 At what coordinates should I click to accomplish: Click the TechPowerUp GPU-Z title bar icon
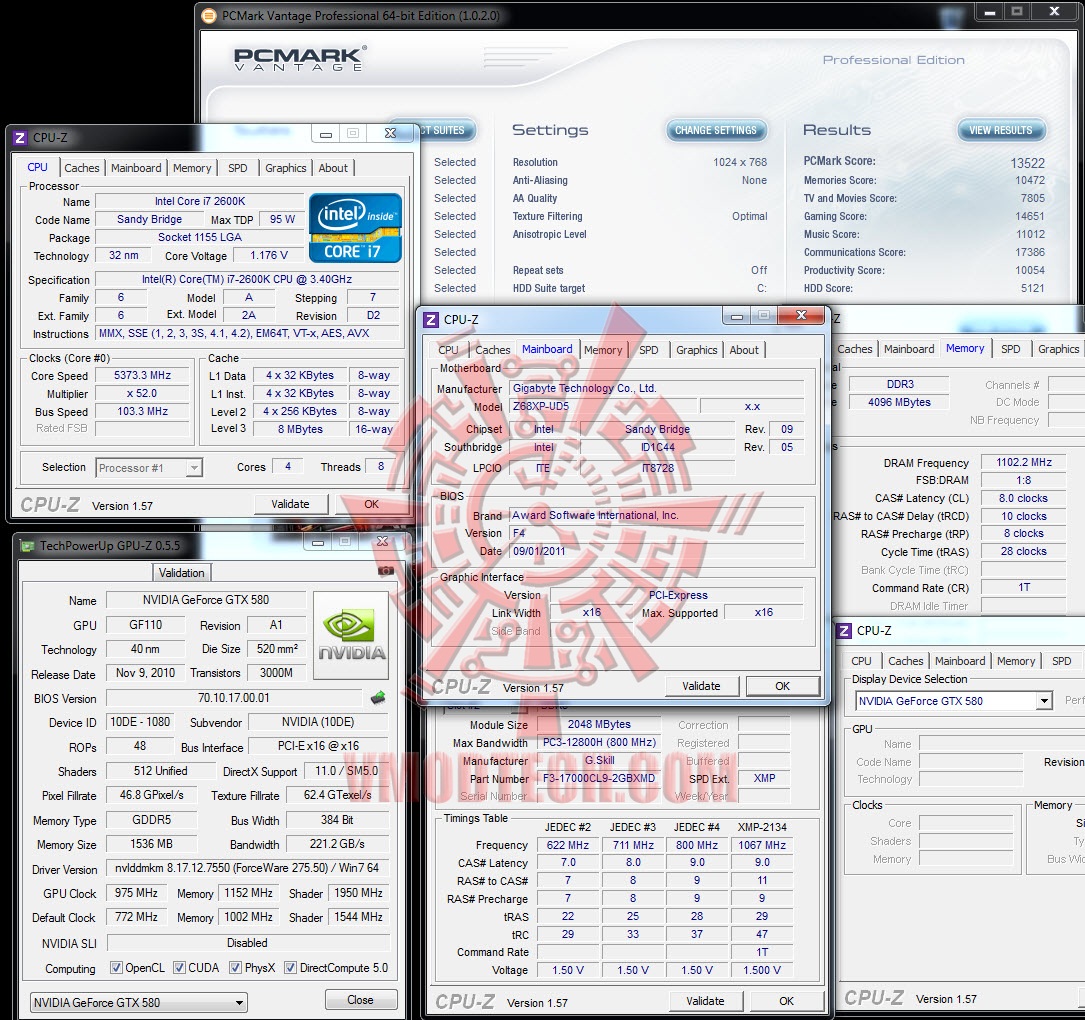click(x=26, y=546)
